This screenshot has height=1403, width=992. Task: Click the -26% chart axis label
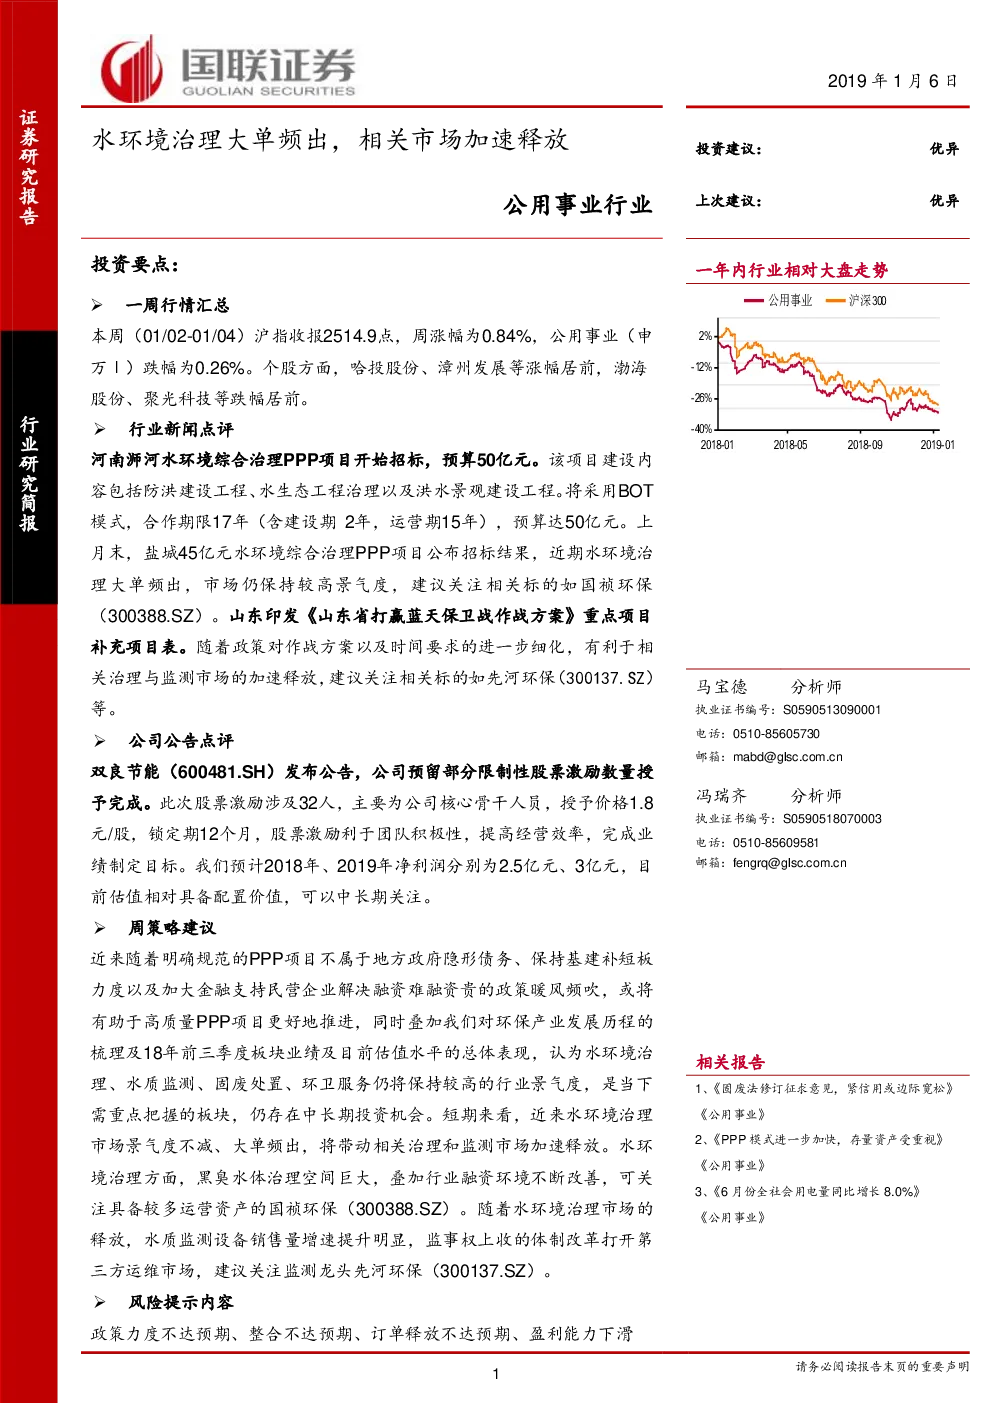[701, 398]
